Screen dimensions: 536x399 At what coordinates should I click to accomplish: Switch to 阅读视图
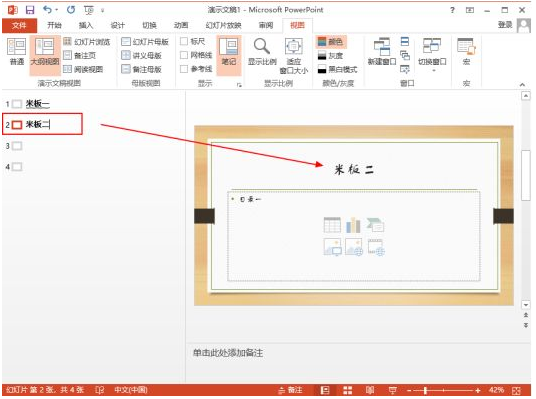click(x=83, y=69)
